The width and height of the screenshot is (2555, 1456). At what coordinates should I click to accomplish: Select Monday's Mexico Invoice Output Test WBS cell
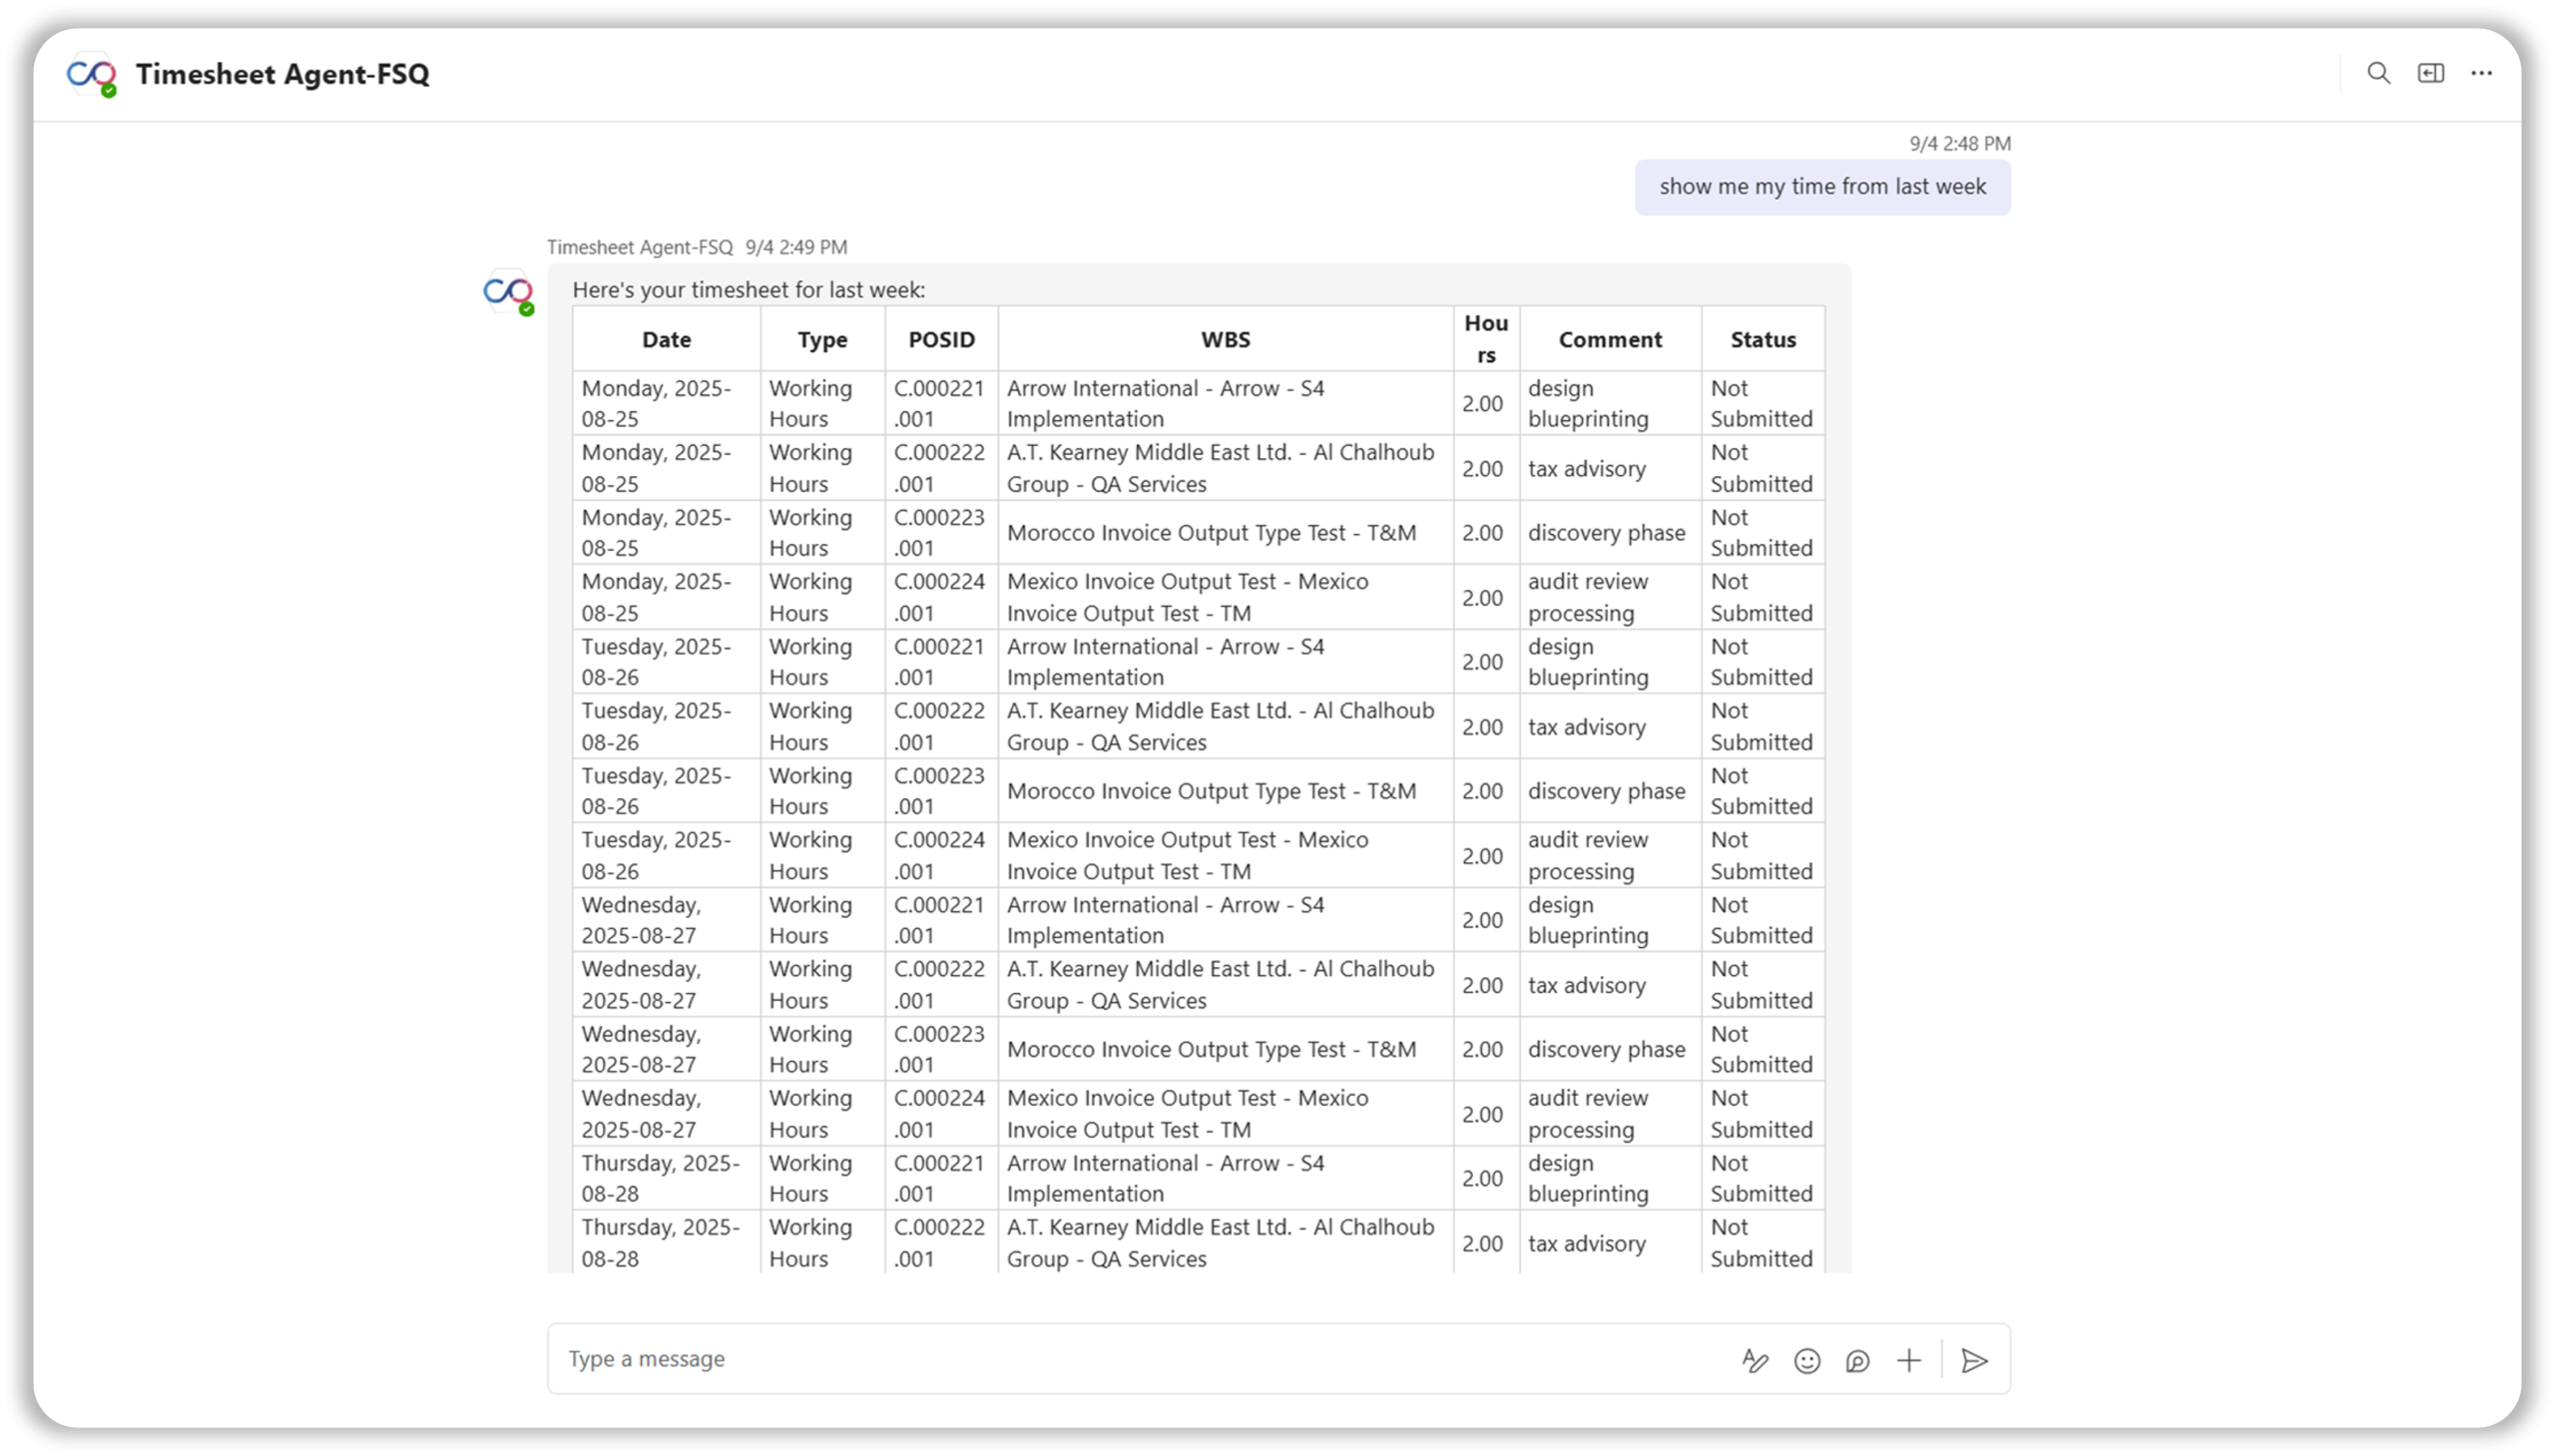click(x=1225, y=597)
